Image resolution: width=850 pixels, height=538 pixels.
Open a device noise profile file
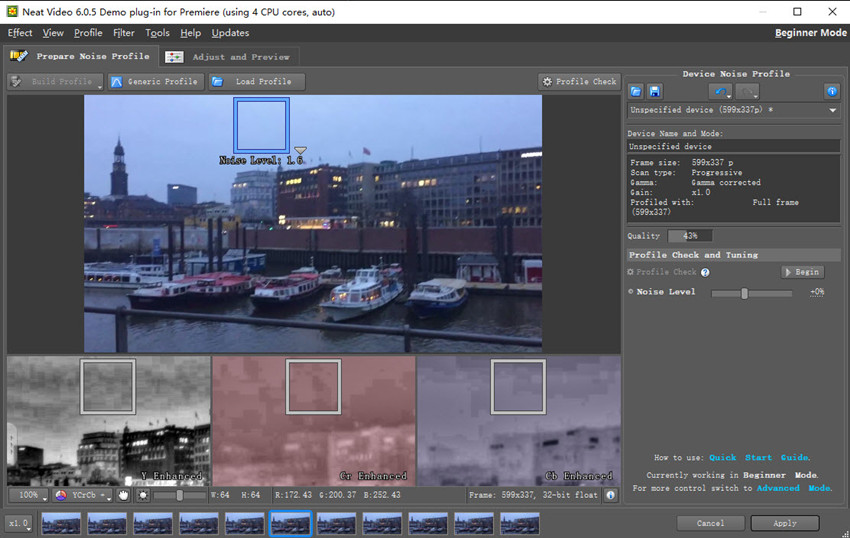636,92
